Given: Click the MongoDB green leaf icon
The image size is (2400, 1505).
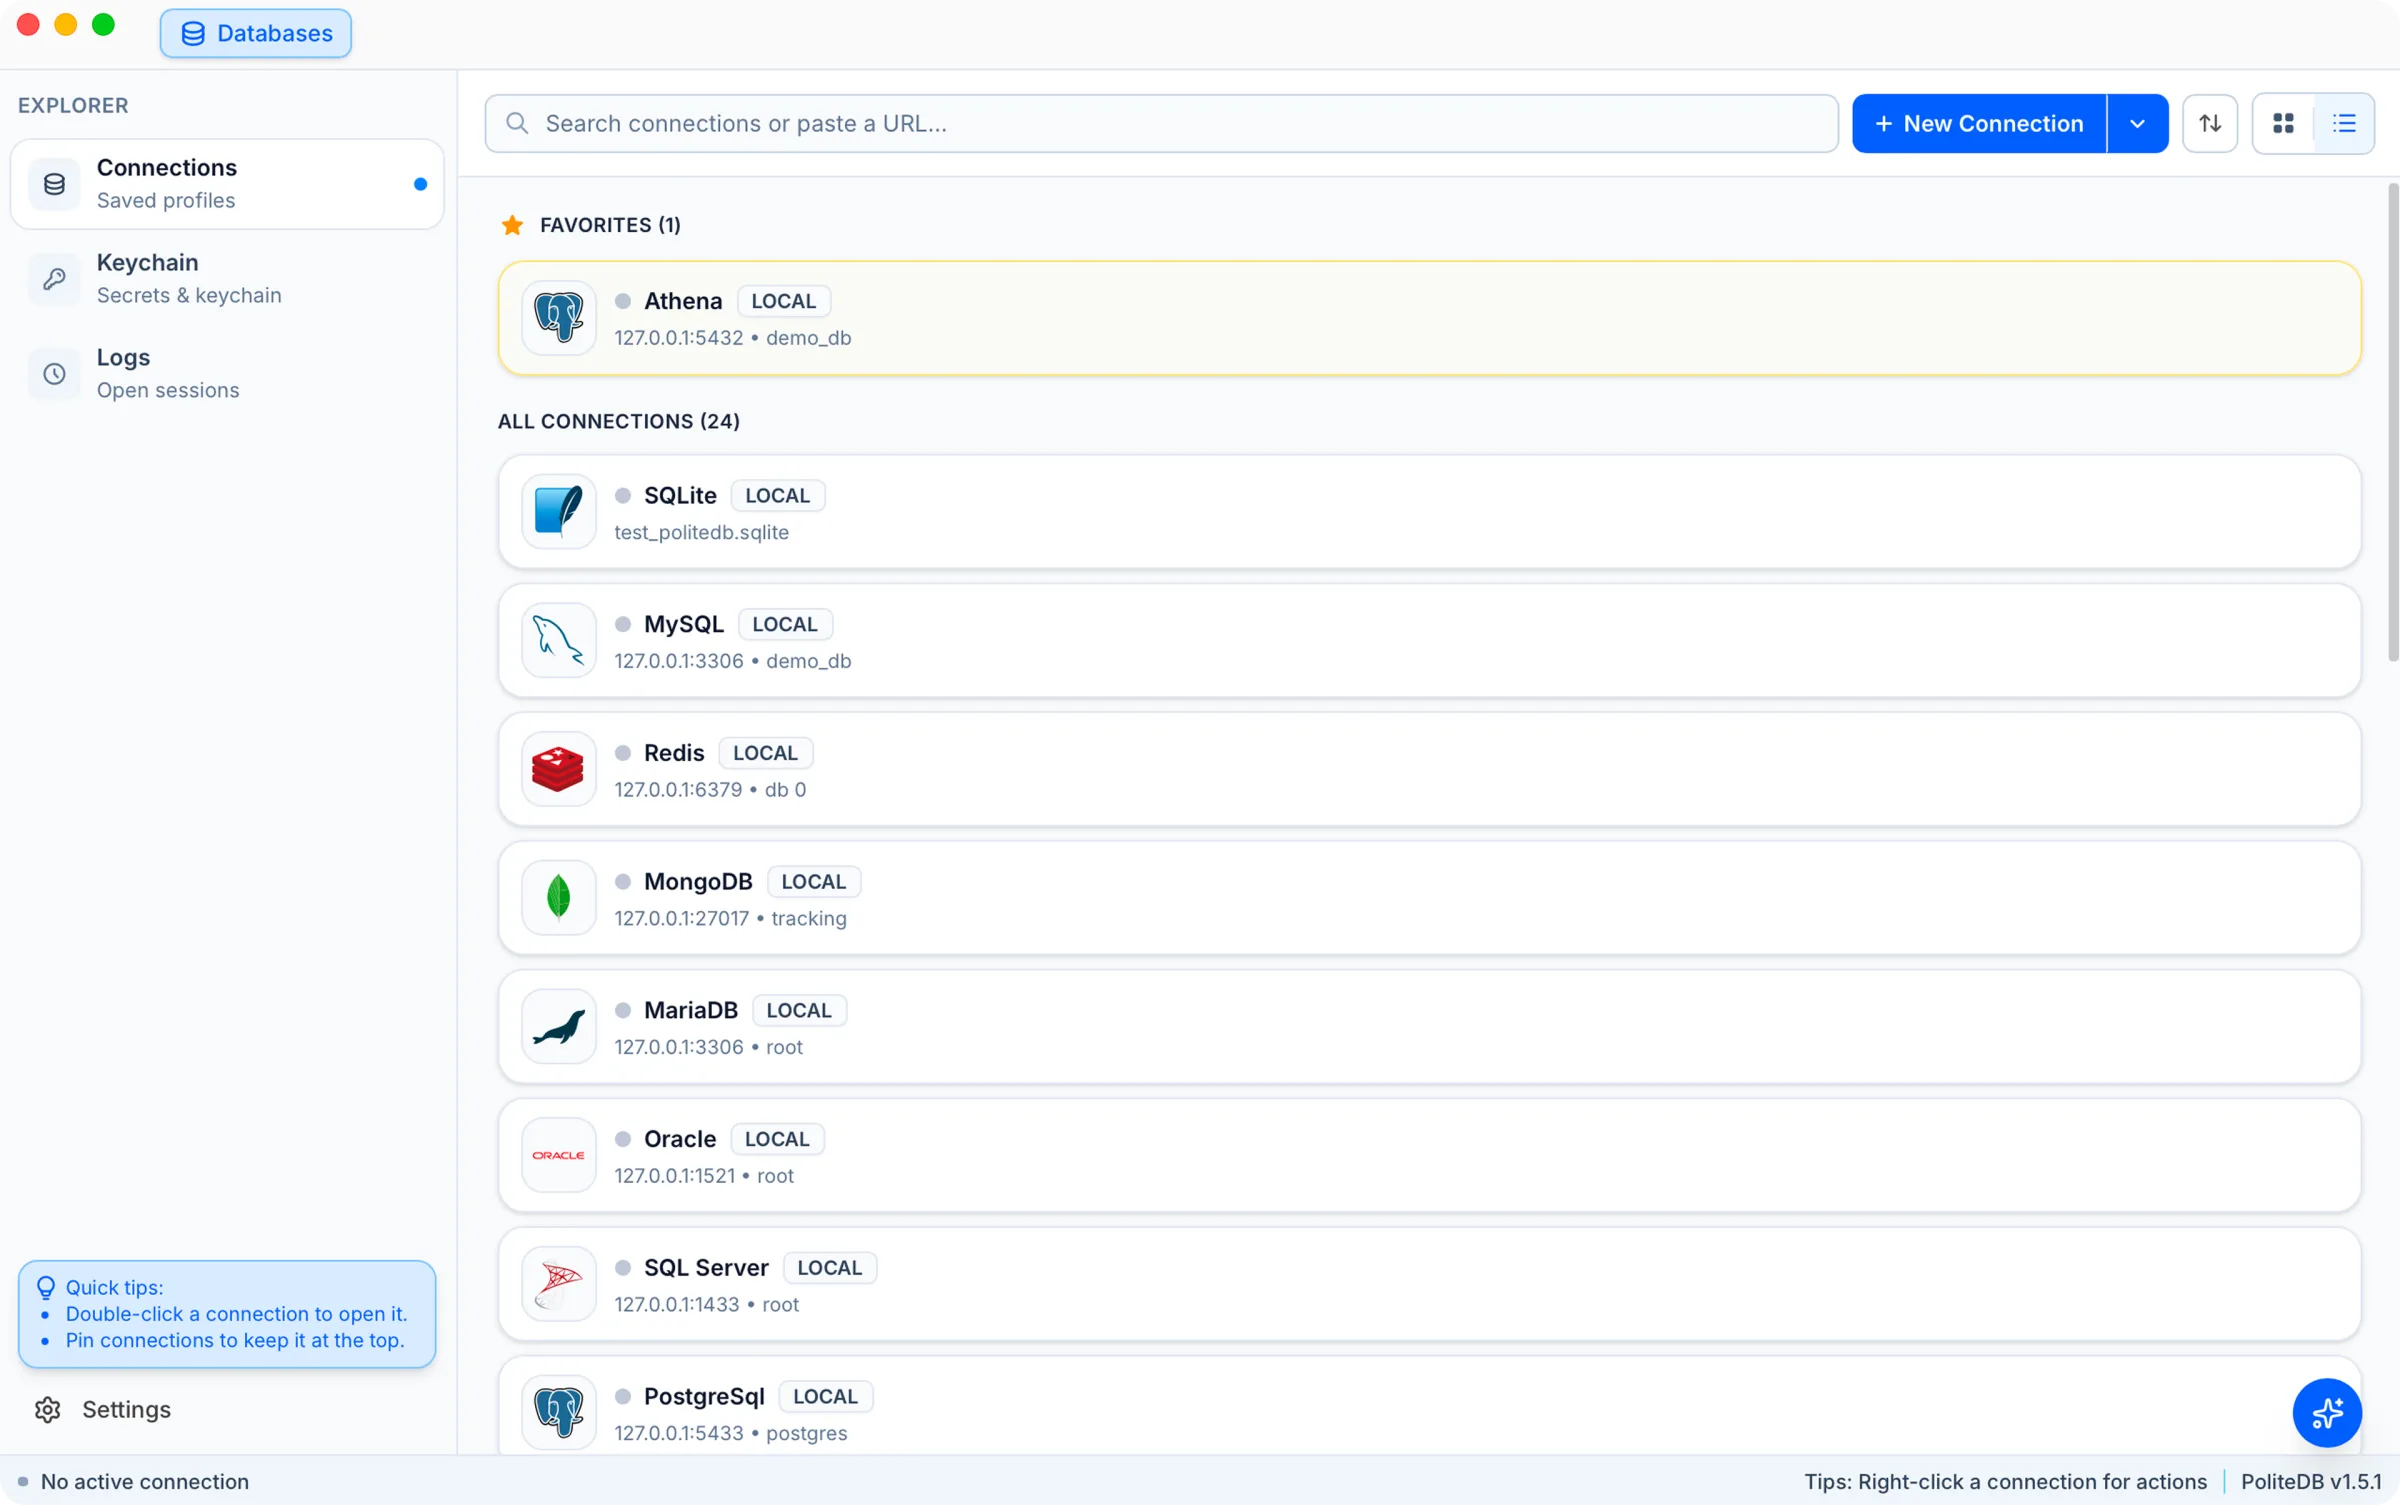Looking at the screenshot, I should pos(558,898).
